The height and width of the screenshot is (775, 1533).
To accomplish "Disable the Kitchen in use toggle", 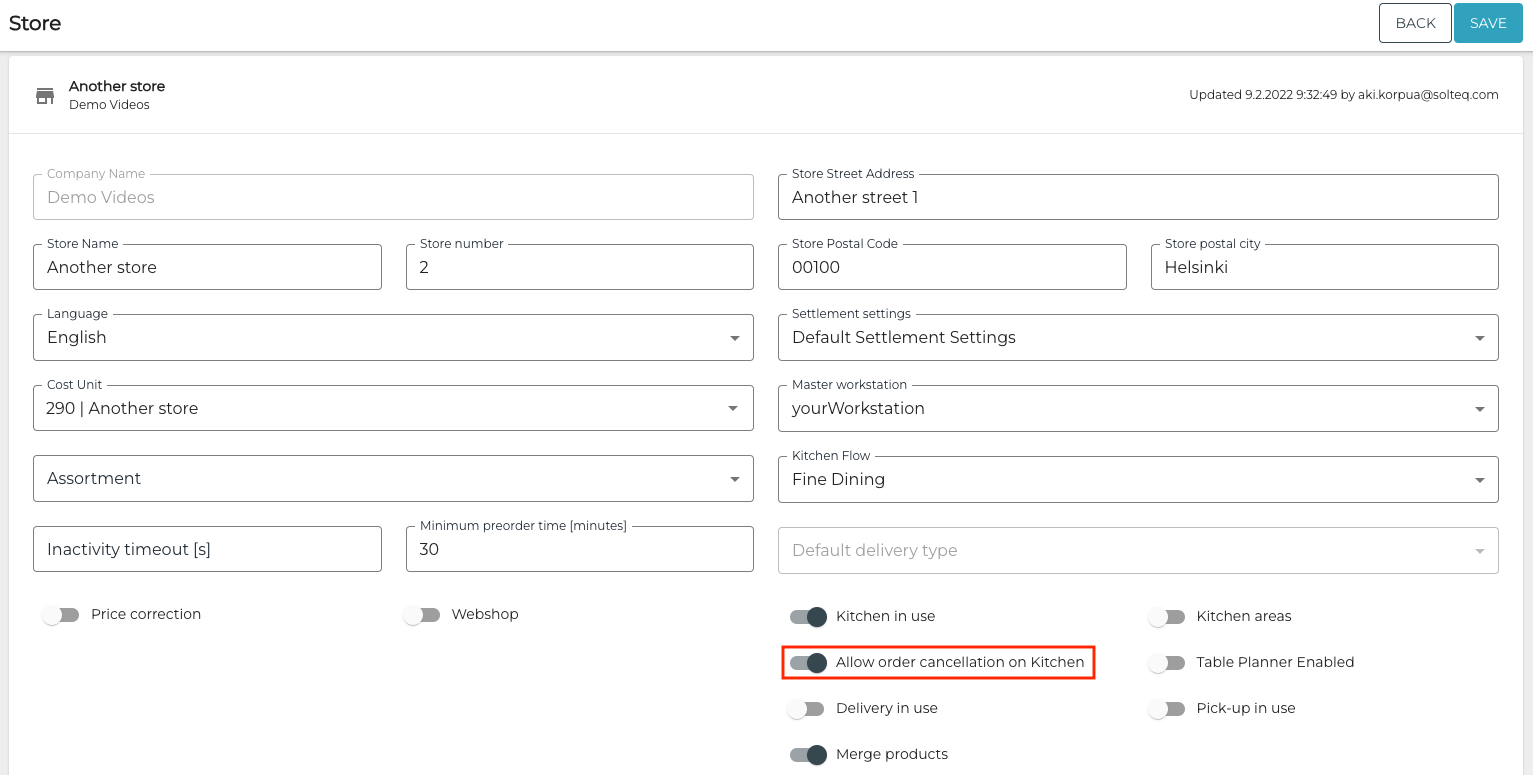I will tap(809, 617).
